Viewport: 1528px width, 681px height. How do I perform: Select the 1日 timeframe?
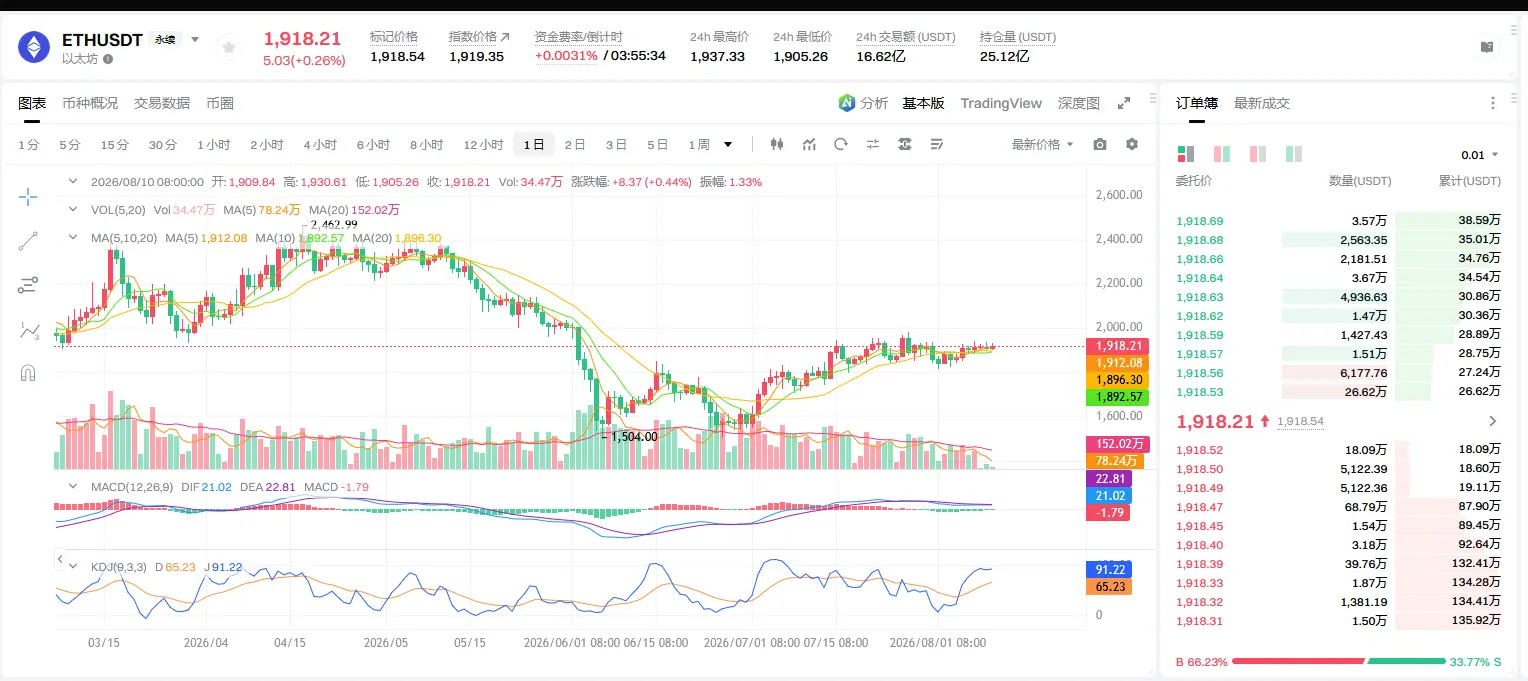[534, 144]
